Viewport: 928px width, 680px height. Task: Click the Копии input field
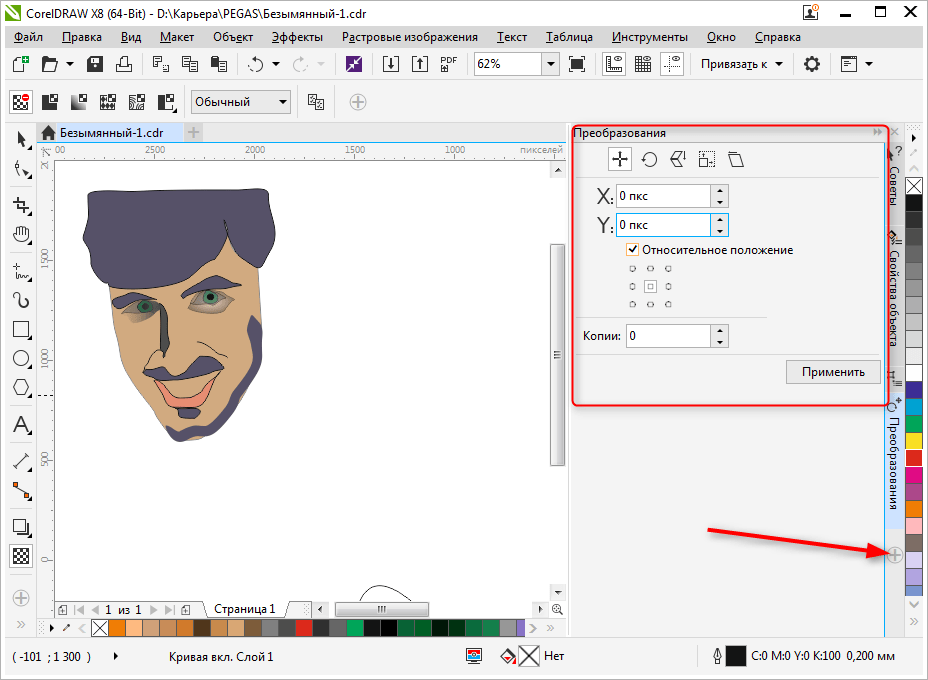pyautogui.click(x=668, y=336)
